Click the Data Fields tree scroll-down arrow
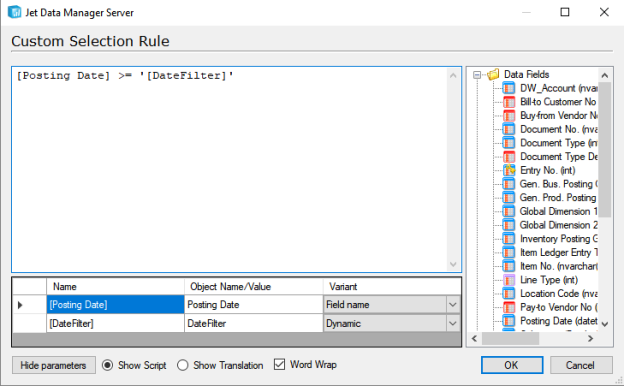This screenshot has height=386, width=624. point(605,324)
